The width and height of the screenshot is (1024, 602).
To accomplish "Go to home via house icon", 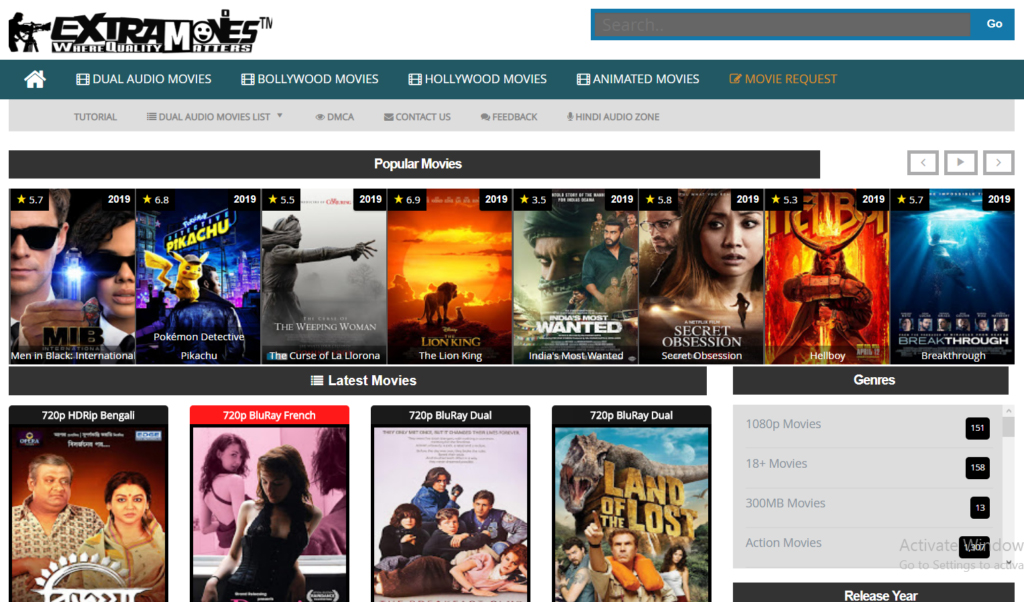I will [x=35, y=79].
